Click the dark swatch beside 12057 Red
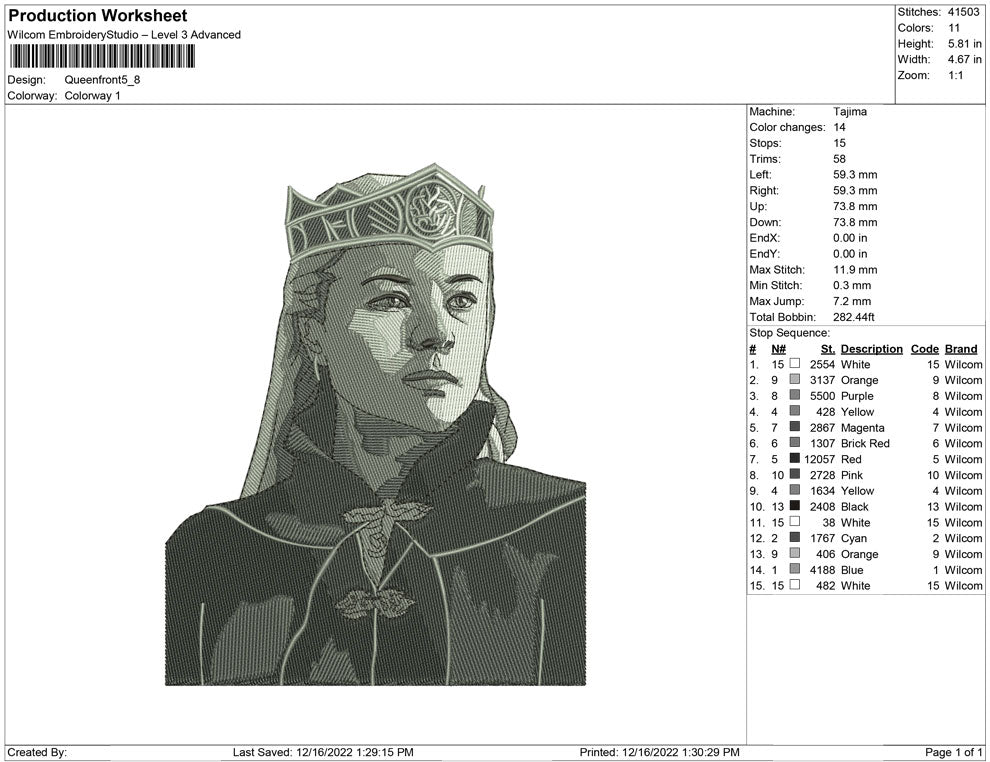 tap(795, 458)
